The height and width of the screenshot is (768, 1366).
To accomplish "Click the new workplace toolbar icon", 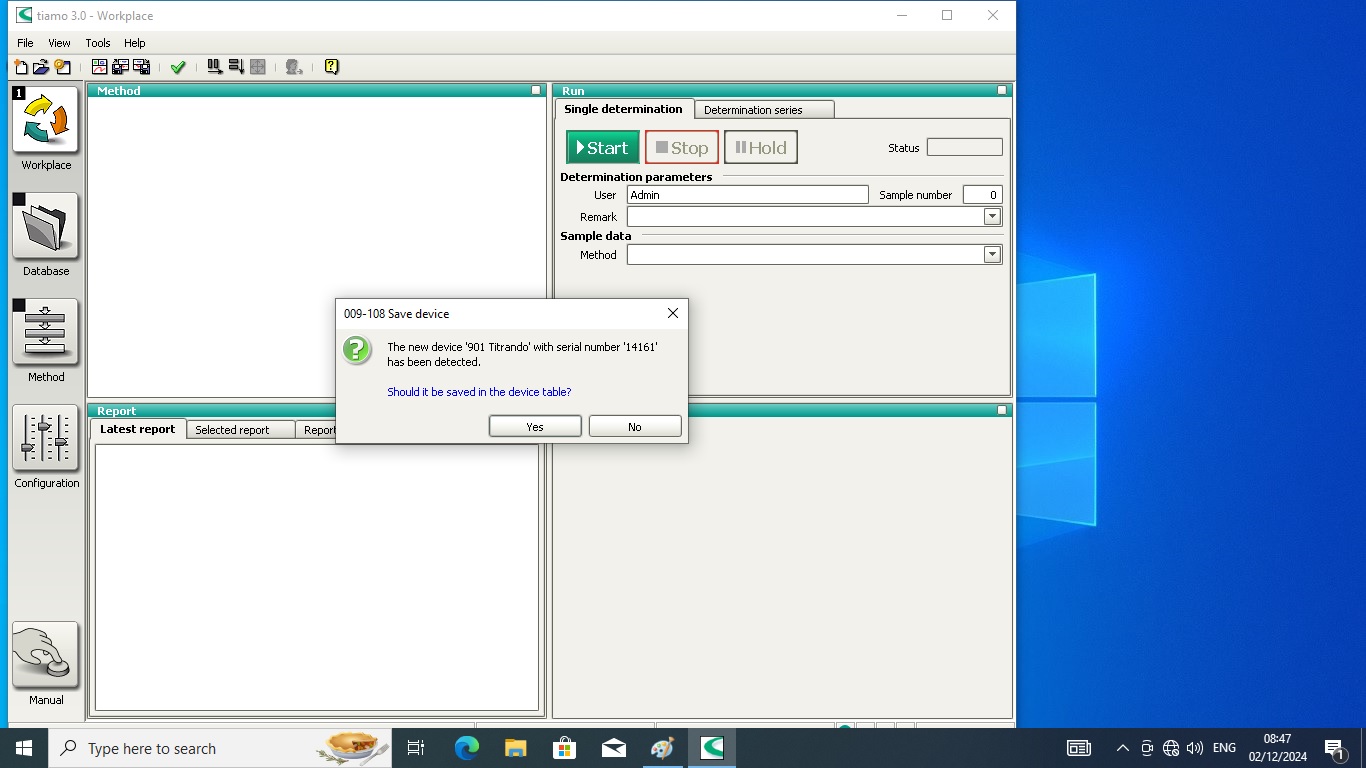I will pos(20,67).
